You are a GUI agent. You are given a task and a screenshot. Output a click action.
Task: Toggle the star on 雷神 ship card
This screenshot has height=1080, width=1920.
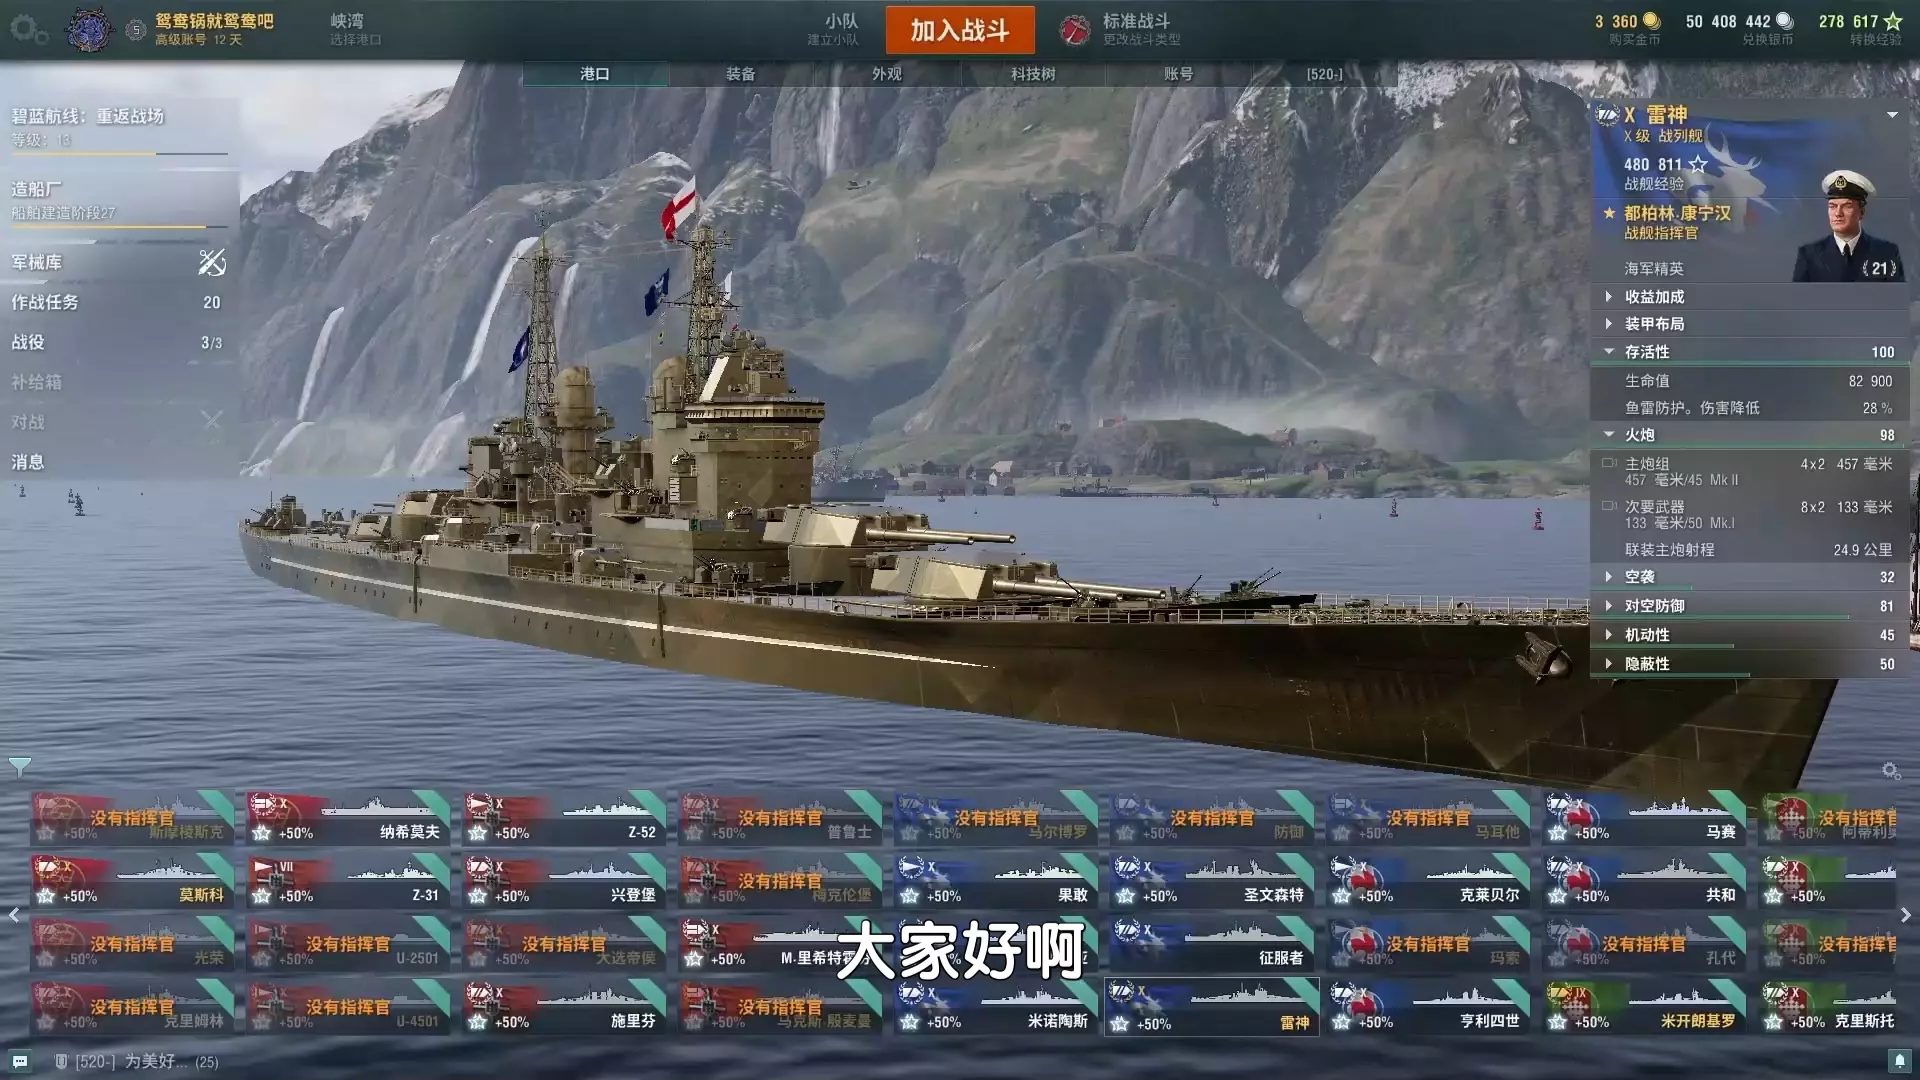pos(1120,1023)
